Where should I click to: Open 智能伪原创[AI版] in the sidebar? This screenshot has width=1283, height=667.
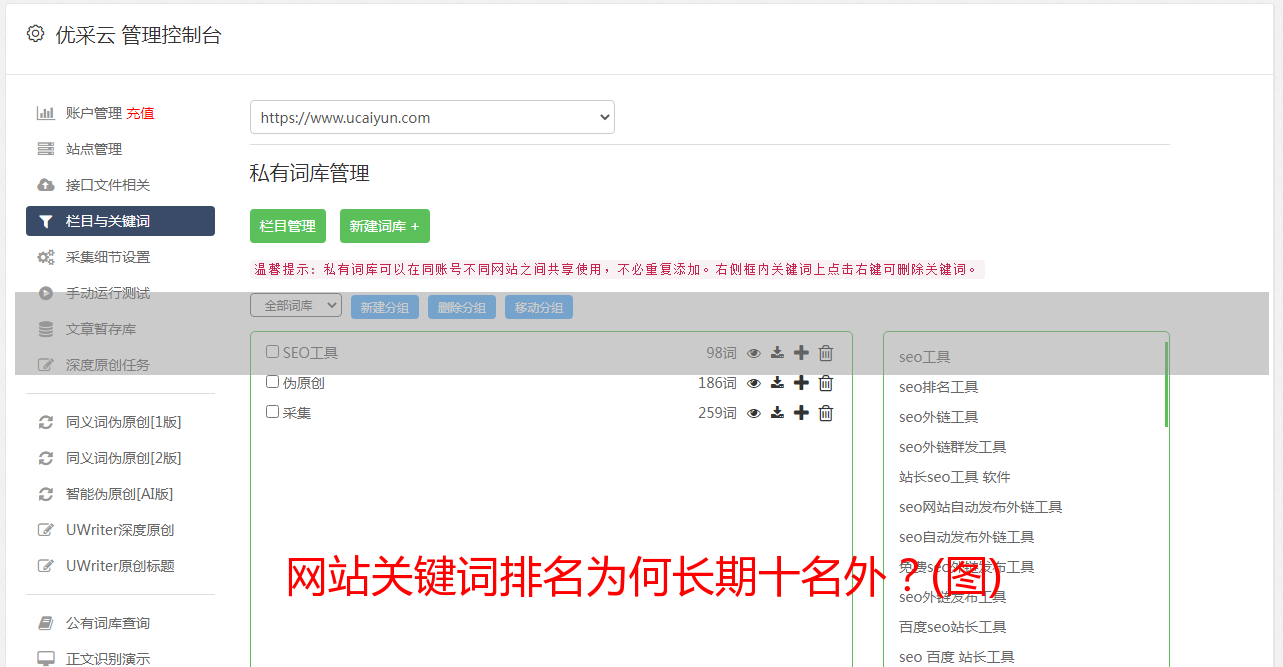(120, 494)
